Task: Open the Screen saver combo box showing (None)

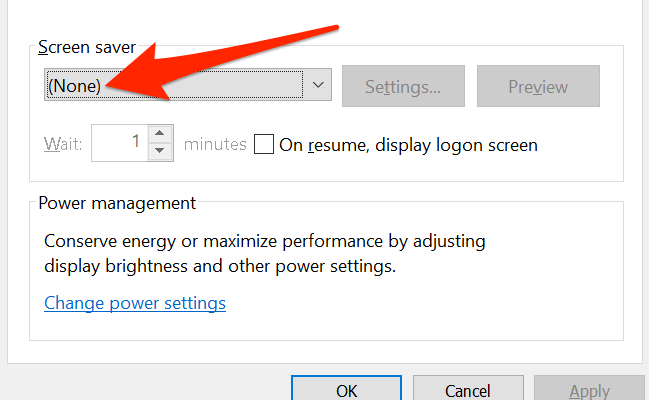Action: pos(175,86)
